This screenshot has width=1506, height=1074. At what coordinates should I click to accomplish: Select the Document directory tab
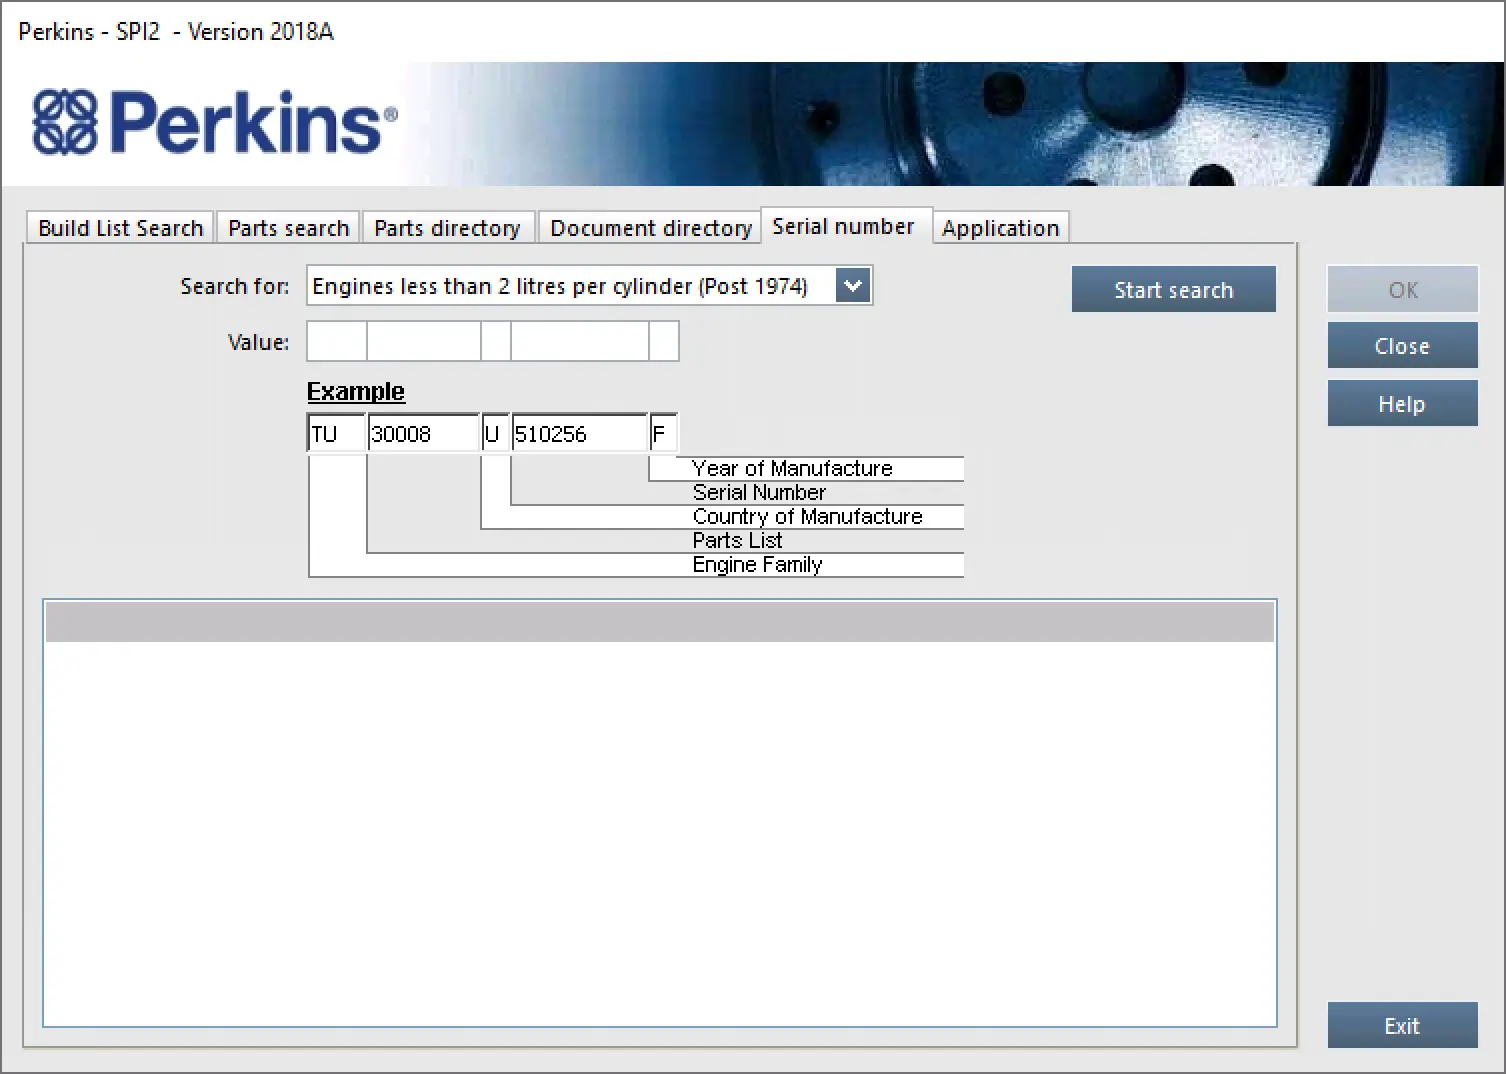(650, 228)
